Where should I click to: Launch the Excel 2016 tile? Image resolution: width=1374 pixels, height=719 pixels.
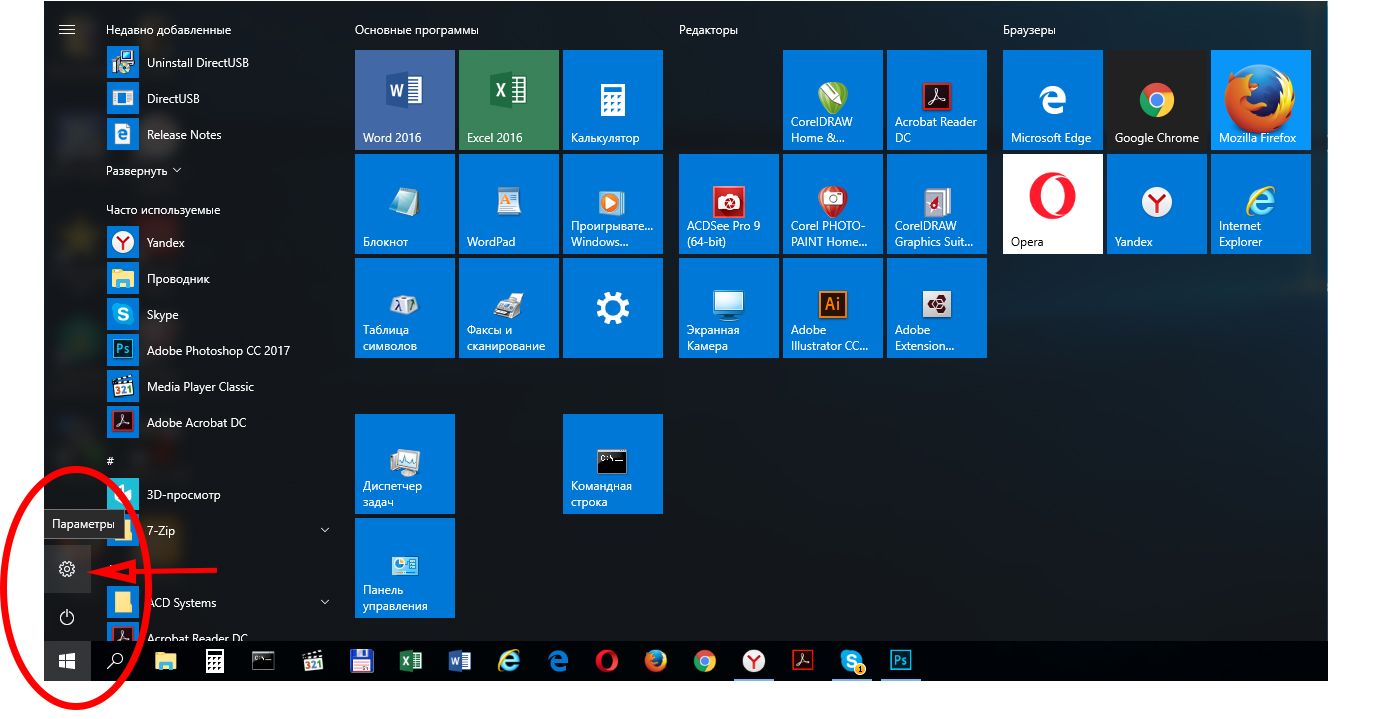tap(508, 100)
